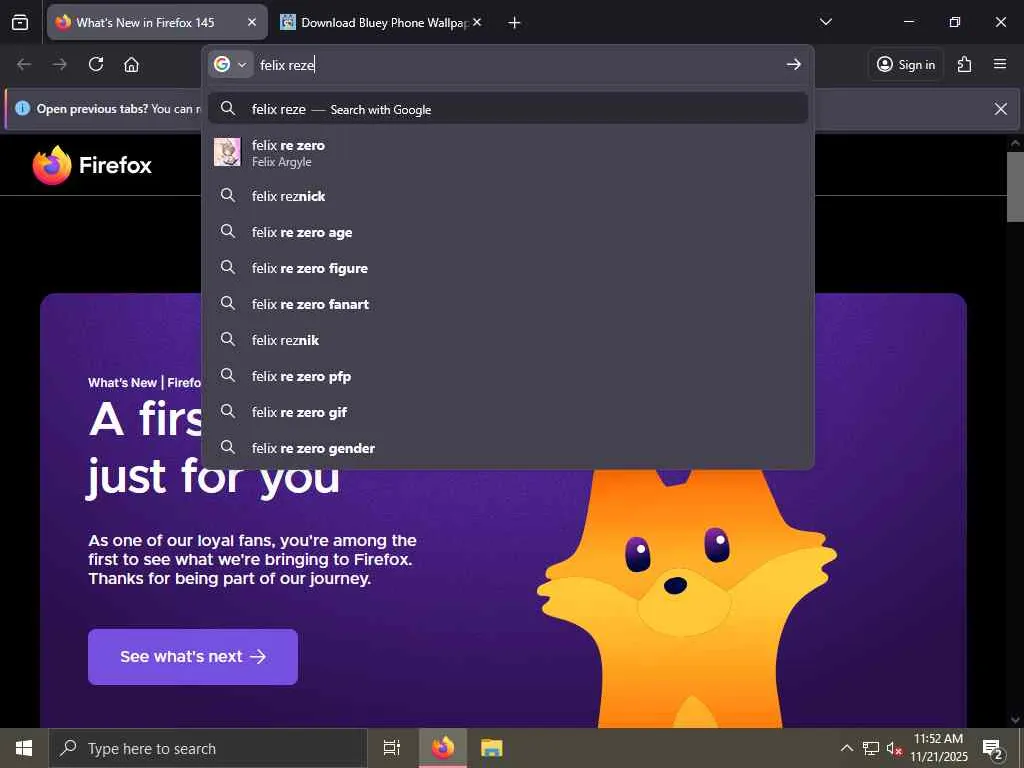Image resolution: width=1024 pixels, height=768 pixels.
Task: Open Task View on the taskbar
Action: click(x=391, y=748)
